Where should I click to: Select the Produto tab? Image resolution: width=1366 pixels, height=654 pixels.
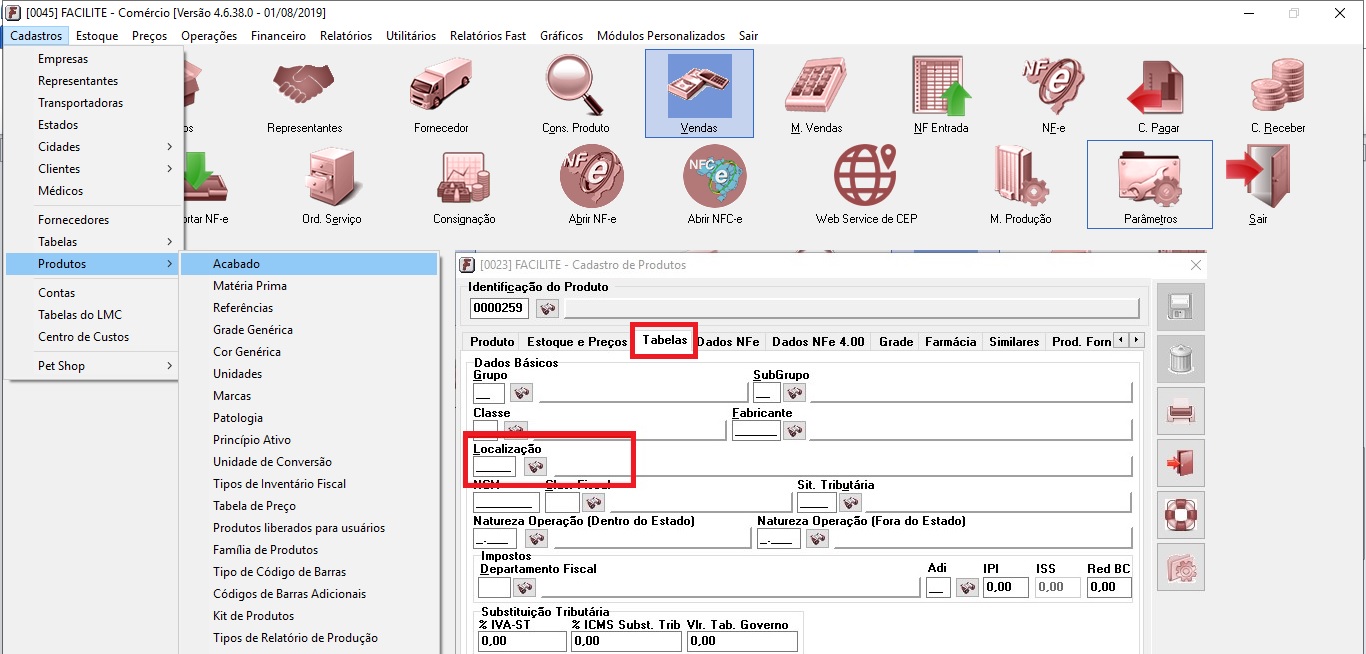click(x=492, y=342)
